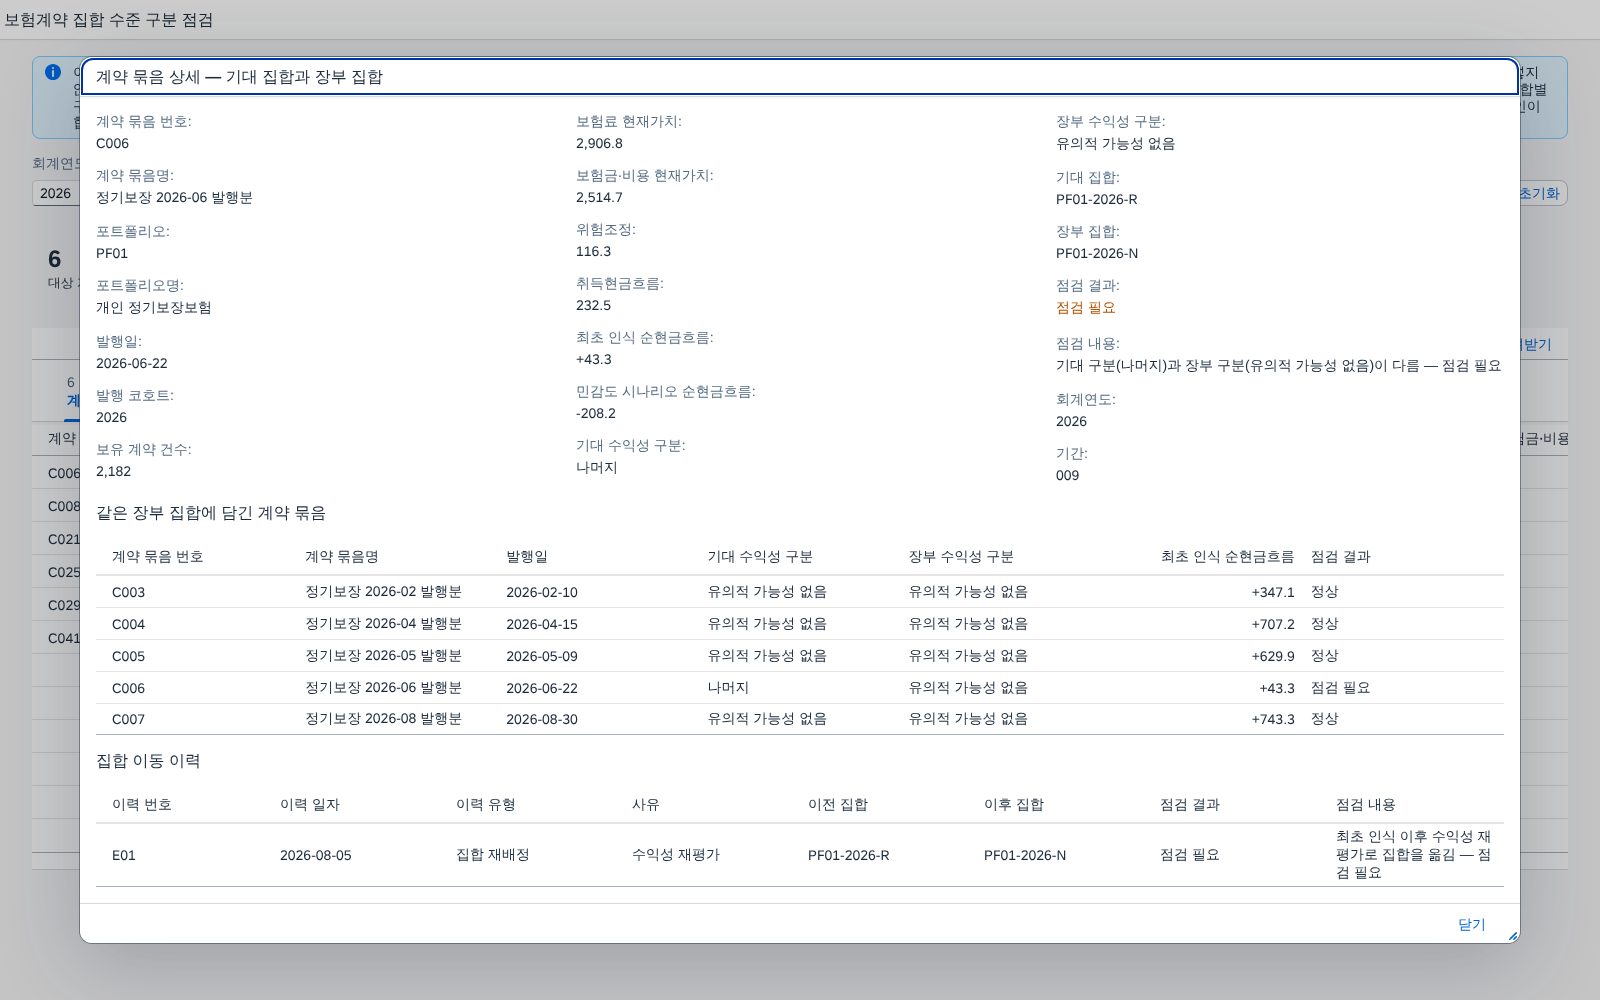This screenshot has width=1600, height=1000.
Task: Select row C003 in the contract group table
Action: 799,592
